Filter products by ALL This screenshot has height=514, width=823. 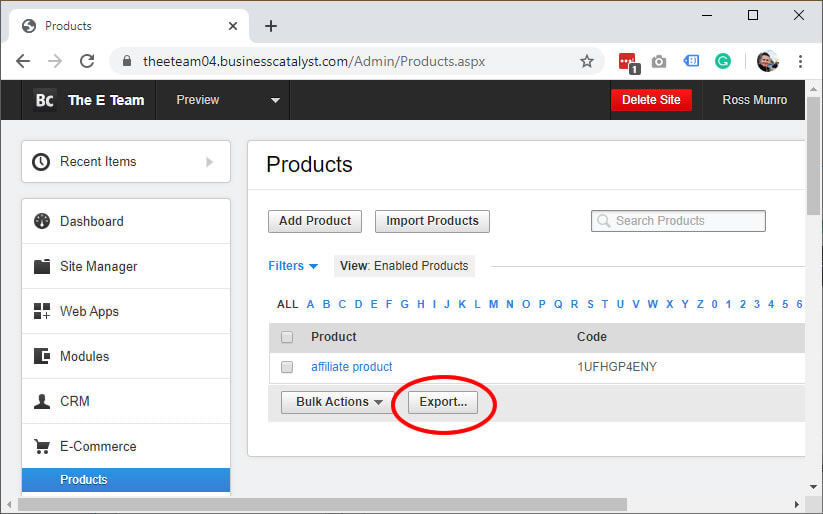288,305
